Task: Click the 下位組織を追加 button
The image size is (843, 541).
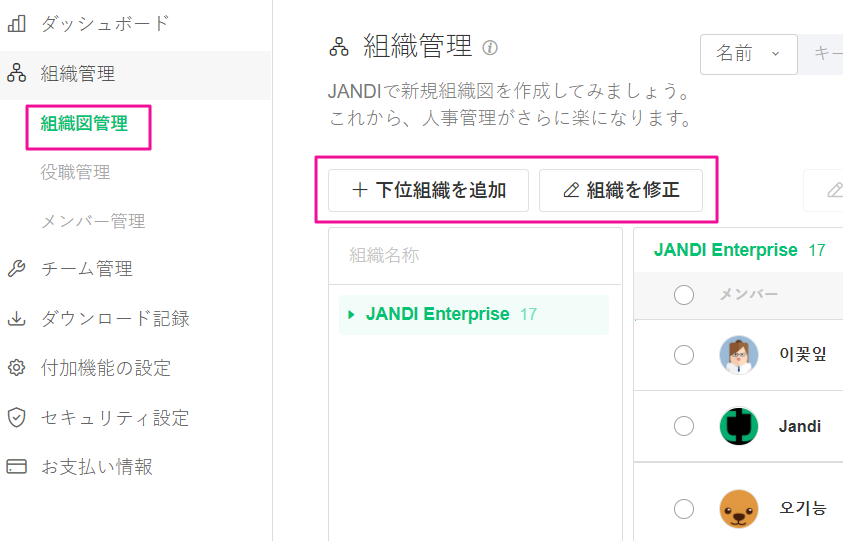Action: pos(429,190)
